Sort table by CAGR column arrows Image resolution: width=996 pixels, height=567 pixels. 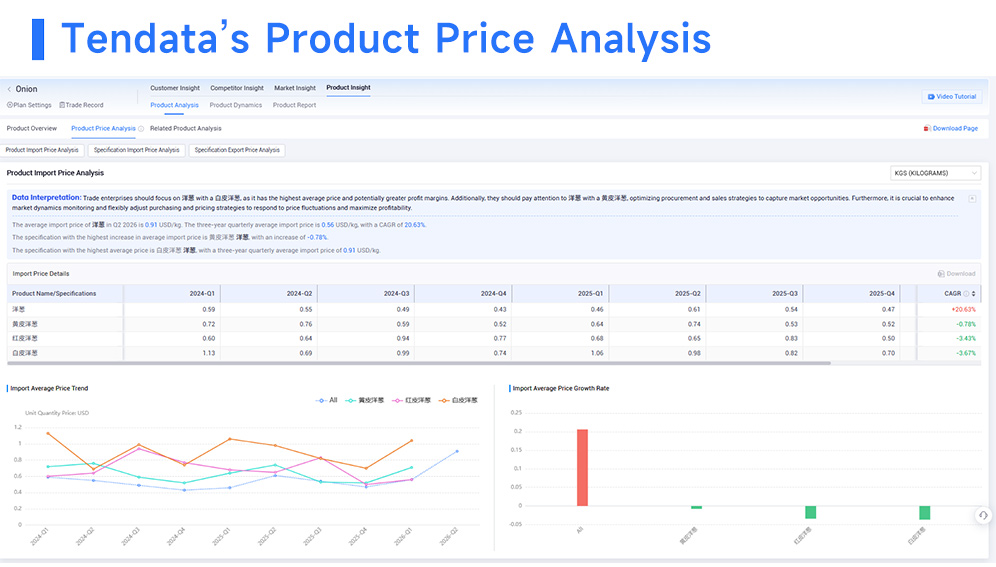[973, 294]
